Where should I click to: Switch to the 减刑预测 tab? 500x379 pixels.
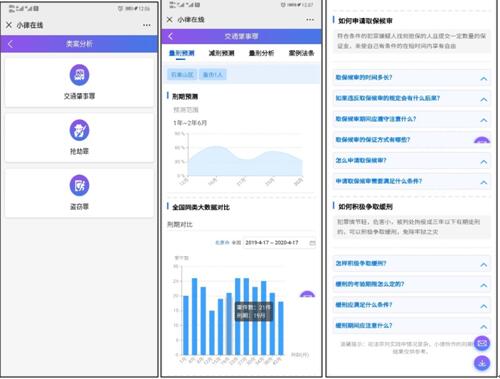tap(221, 53)
